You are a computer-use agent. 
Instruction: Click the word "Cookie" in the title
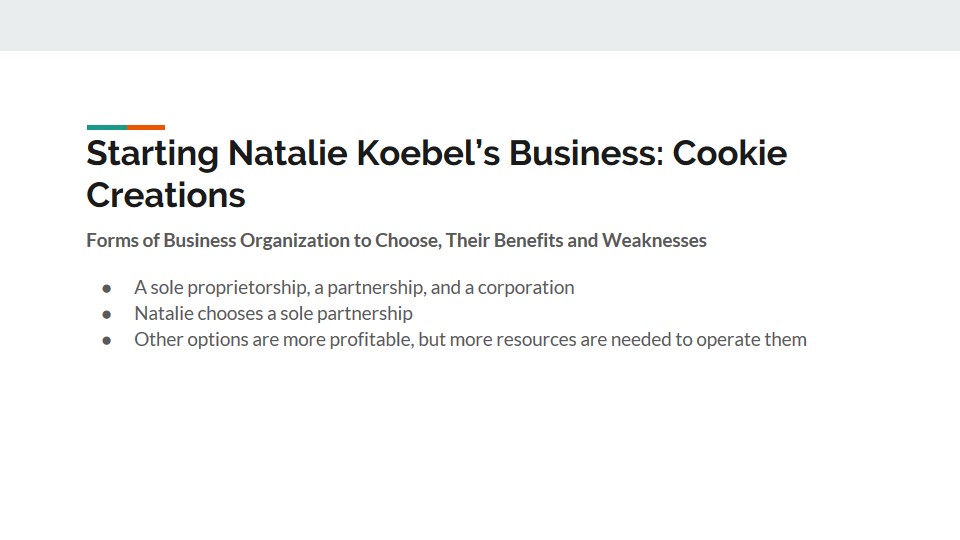(x=729, y=154)
